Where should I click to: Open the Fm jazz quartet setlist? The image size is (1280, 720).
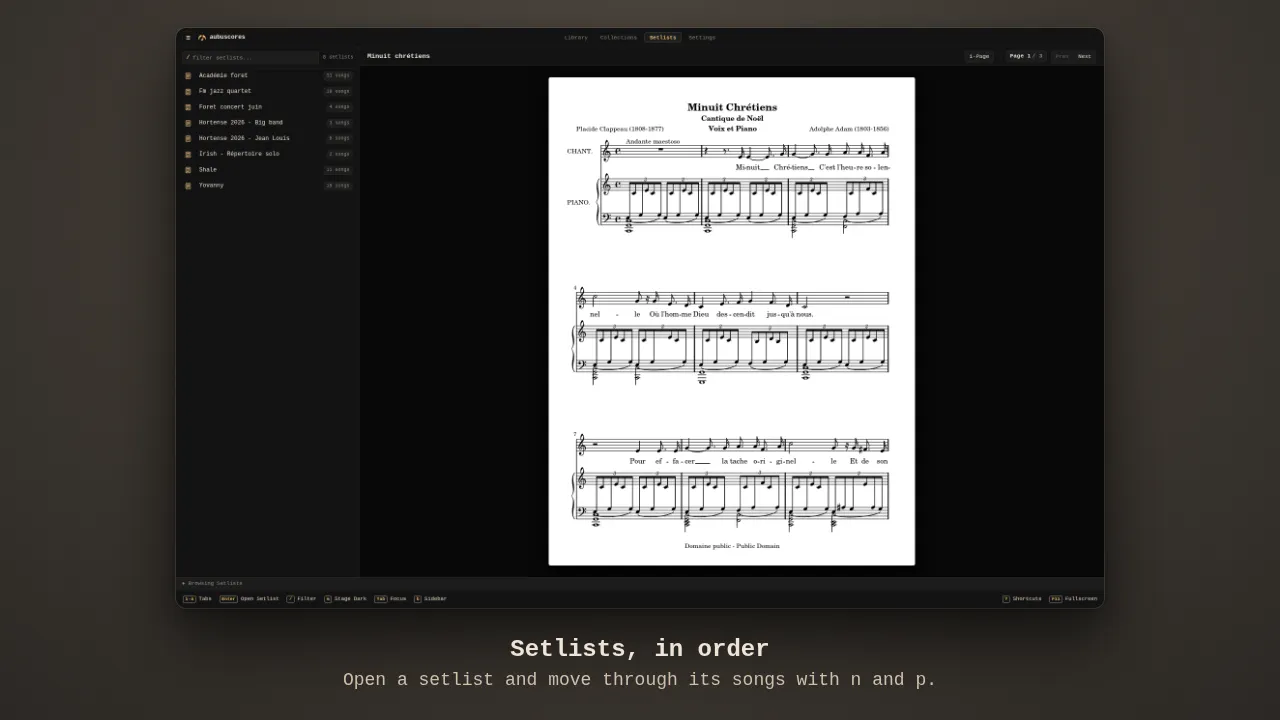pyautogui.click(x=268, y=91)
